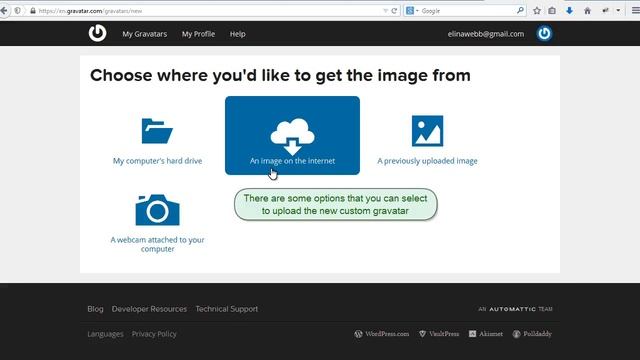Select the picture icon for previous uploads
The width and height of the screenshot is (640, 360).
[x=427, y=131]
